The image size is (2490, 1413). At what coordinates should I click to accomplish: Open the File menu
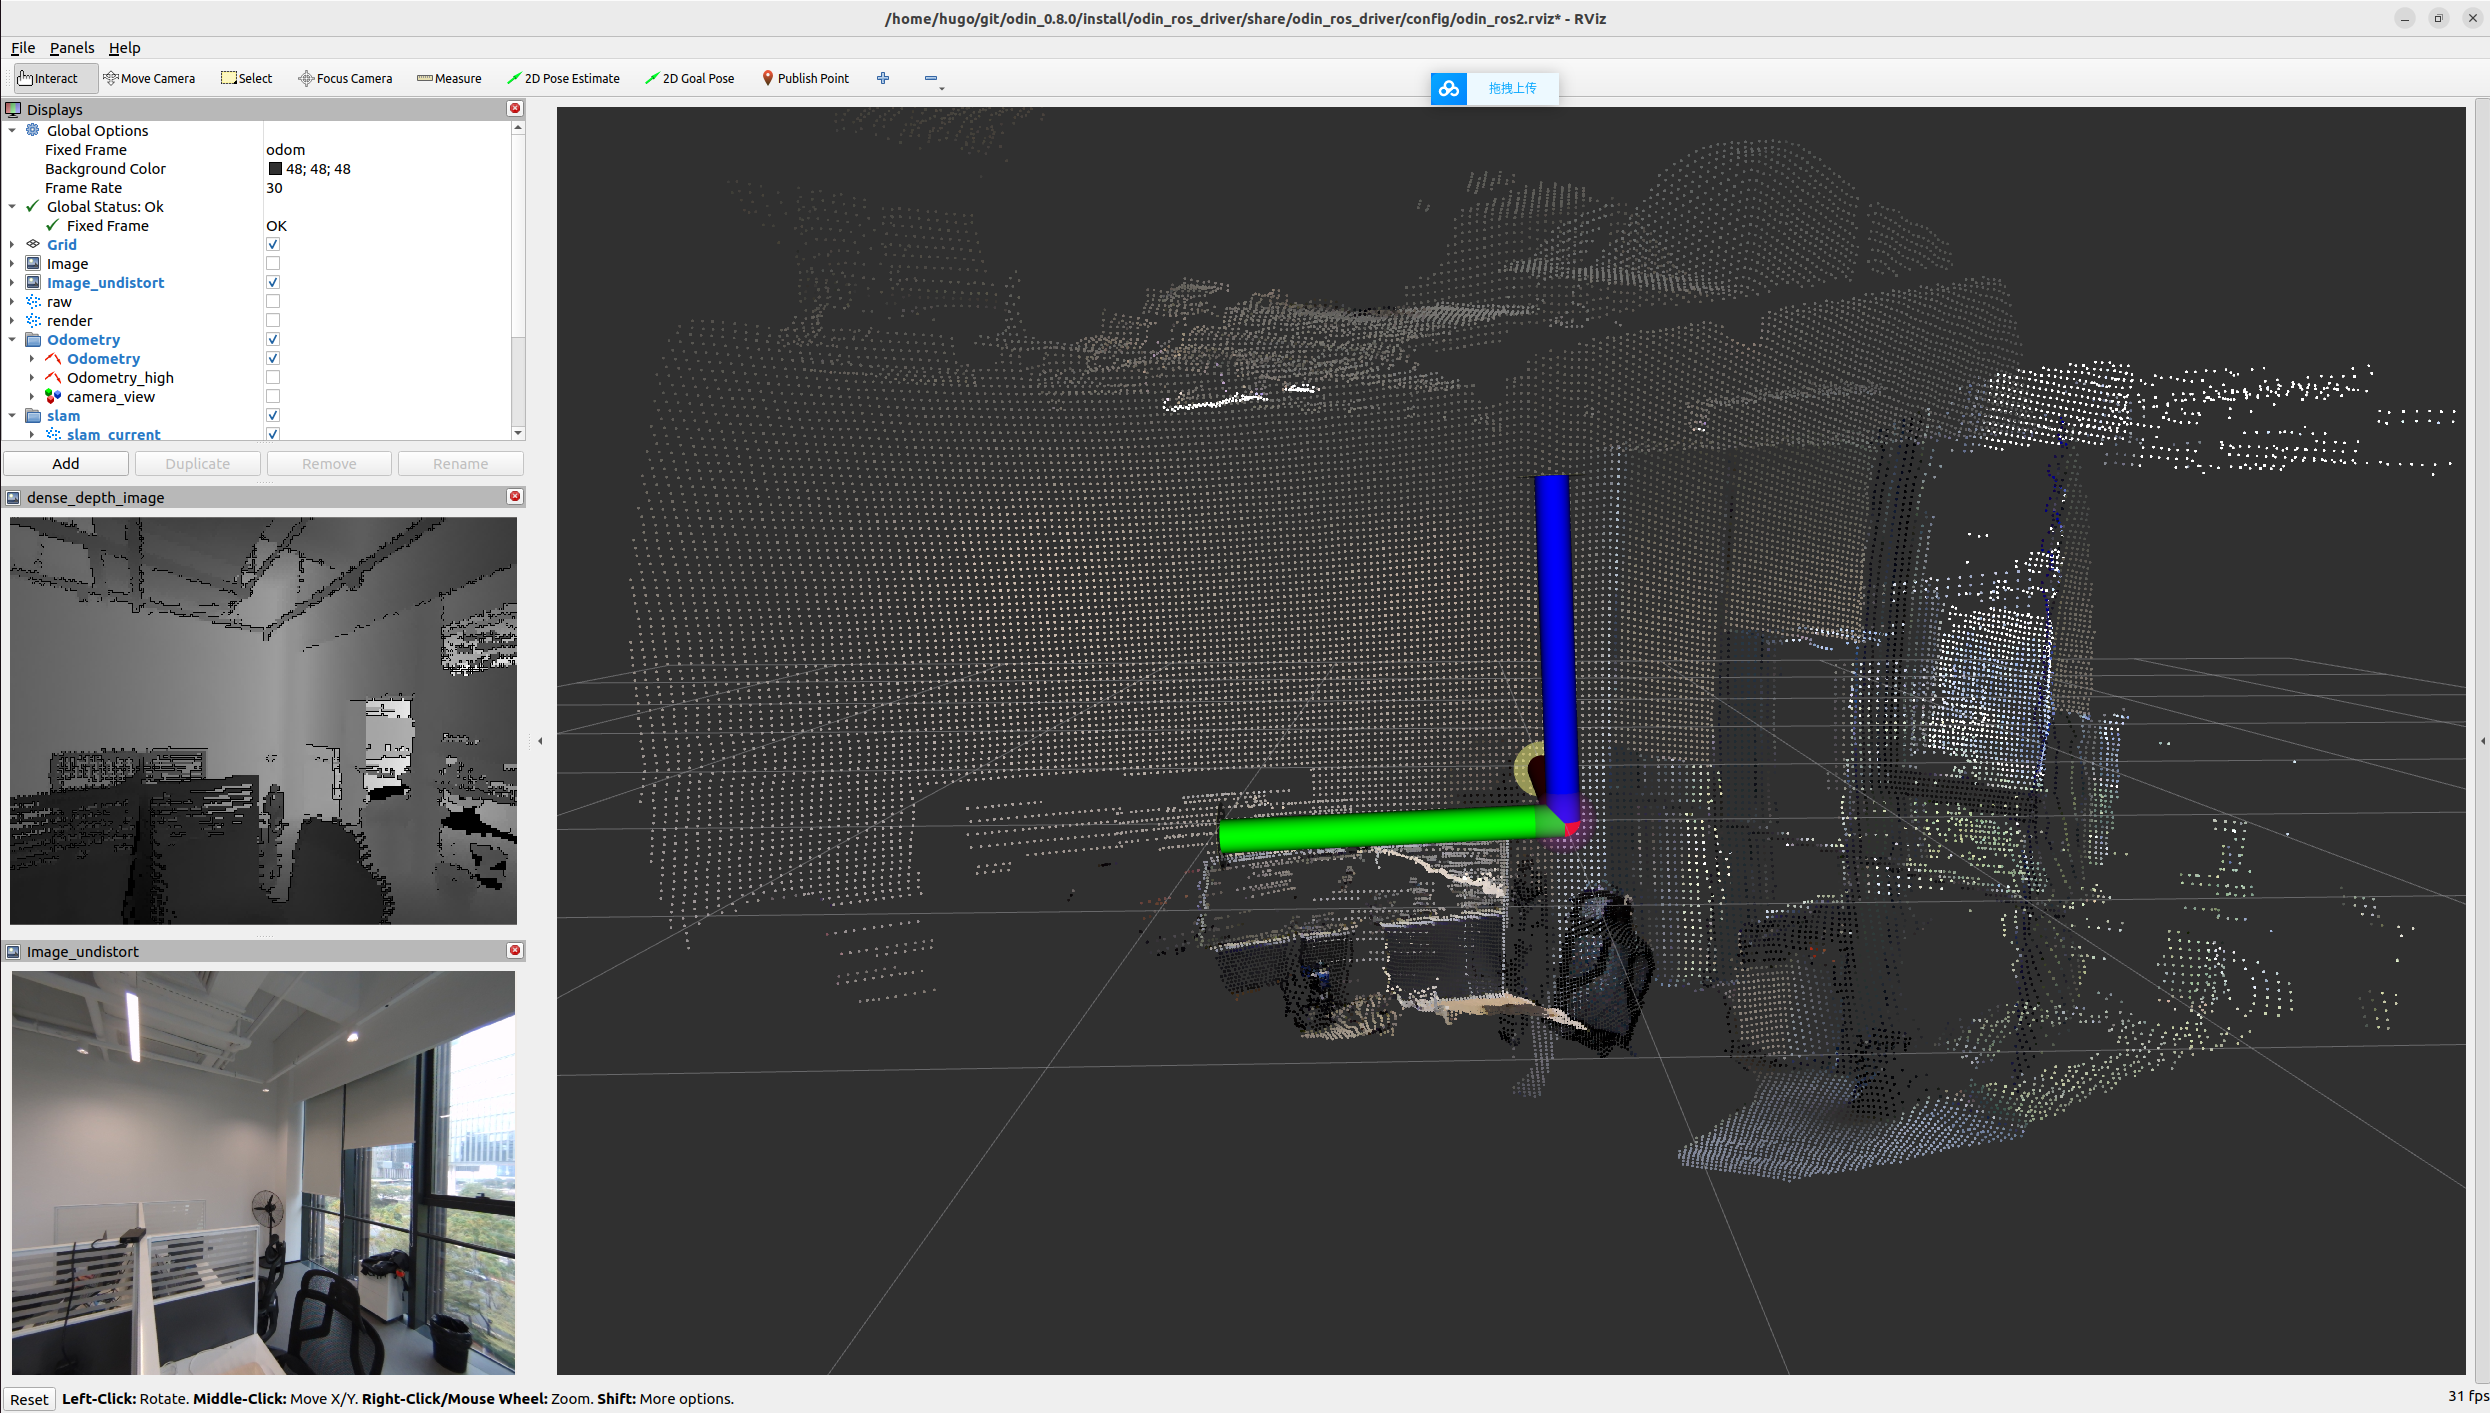(23, 48)
